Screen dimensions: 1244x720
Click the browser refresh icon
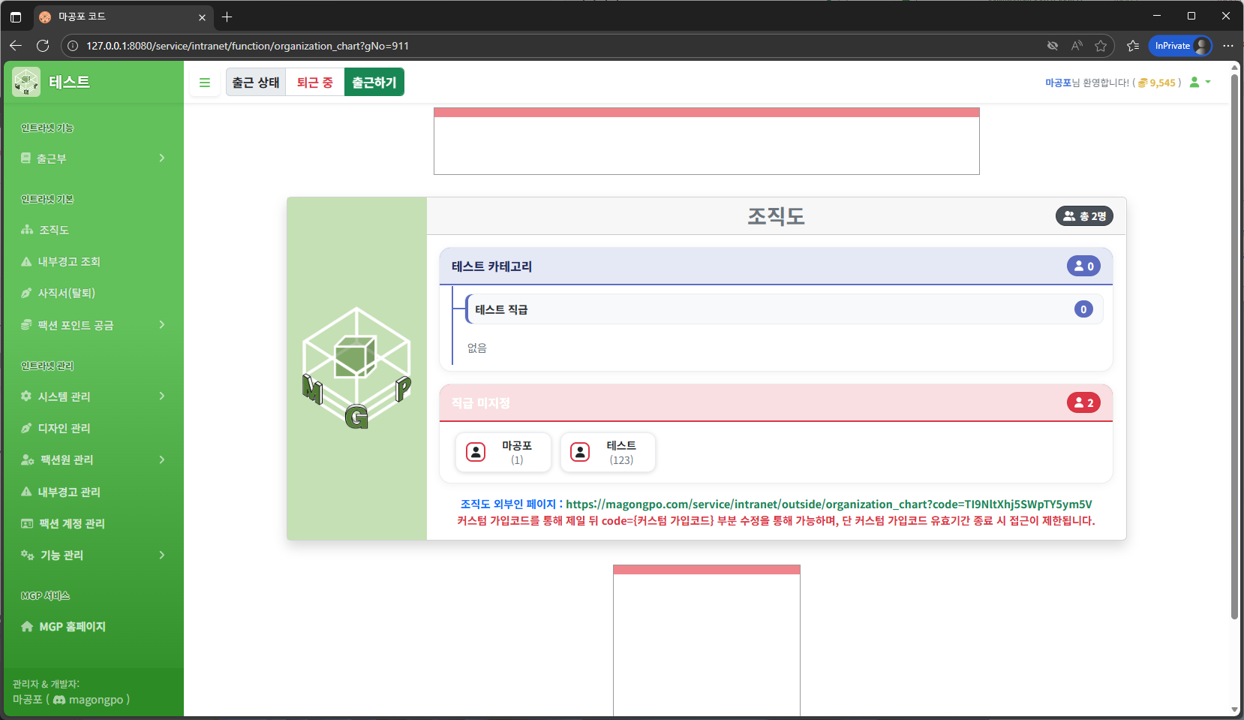43,46
